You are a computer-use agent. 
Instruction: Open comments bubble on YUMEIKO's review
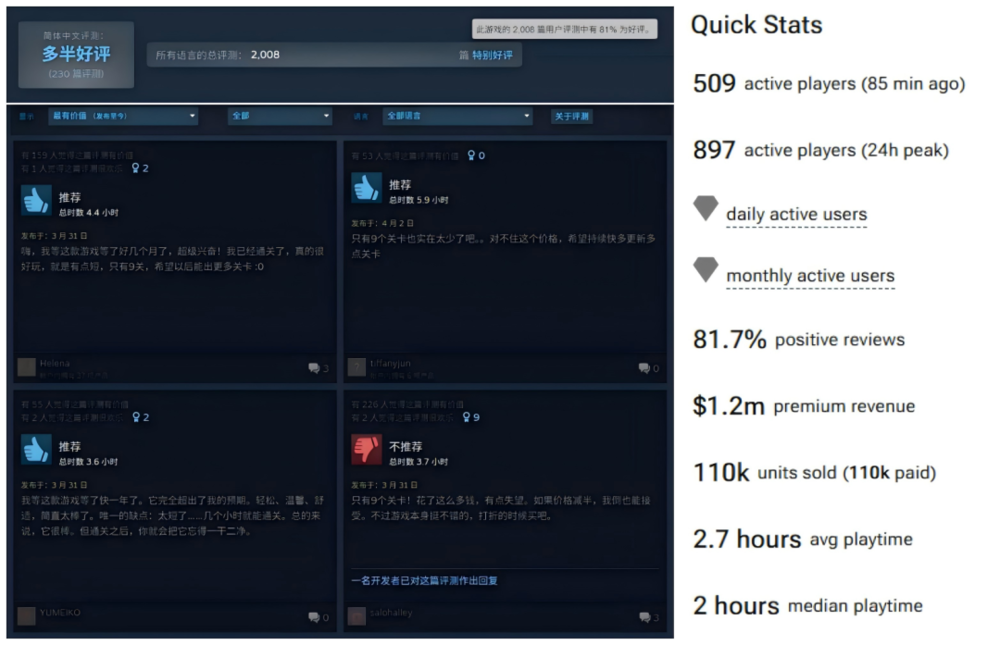coord(314,618)
